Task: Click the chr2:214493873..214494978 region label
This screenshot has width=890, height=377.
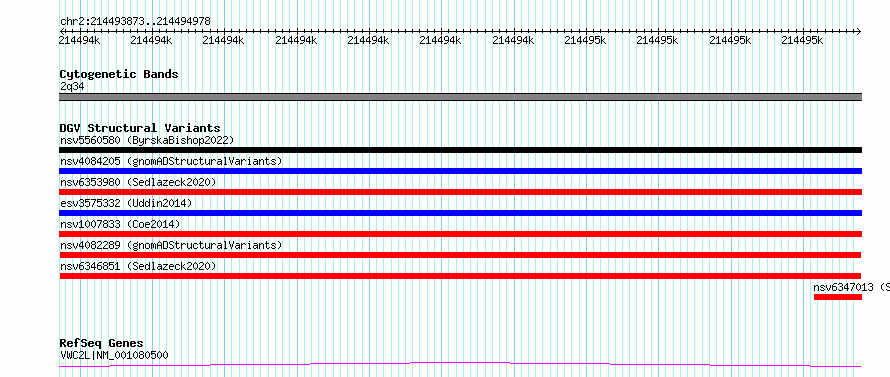Action: (x=135, y=22)
